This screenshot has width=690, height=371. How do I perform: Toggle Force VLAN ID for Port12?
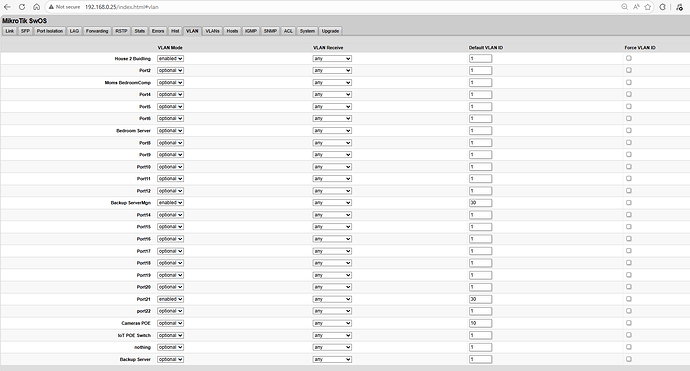(x=628, y=191)
